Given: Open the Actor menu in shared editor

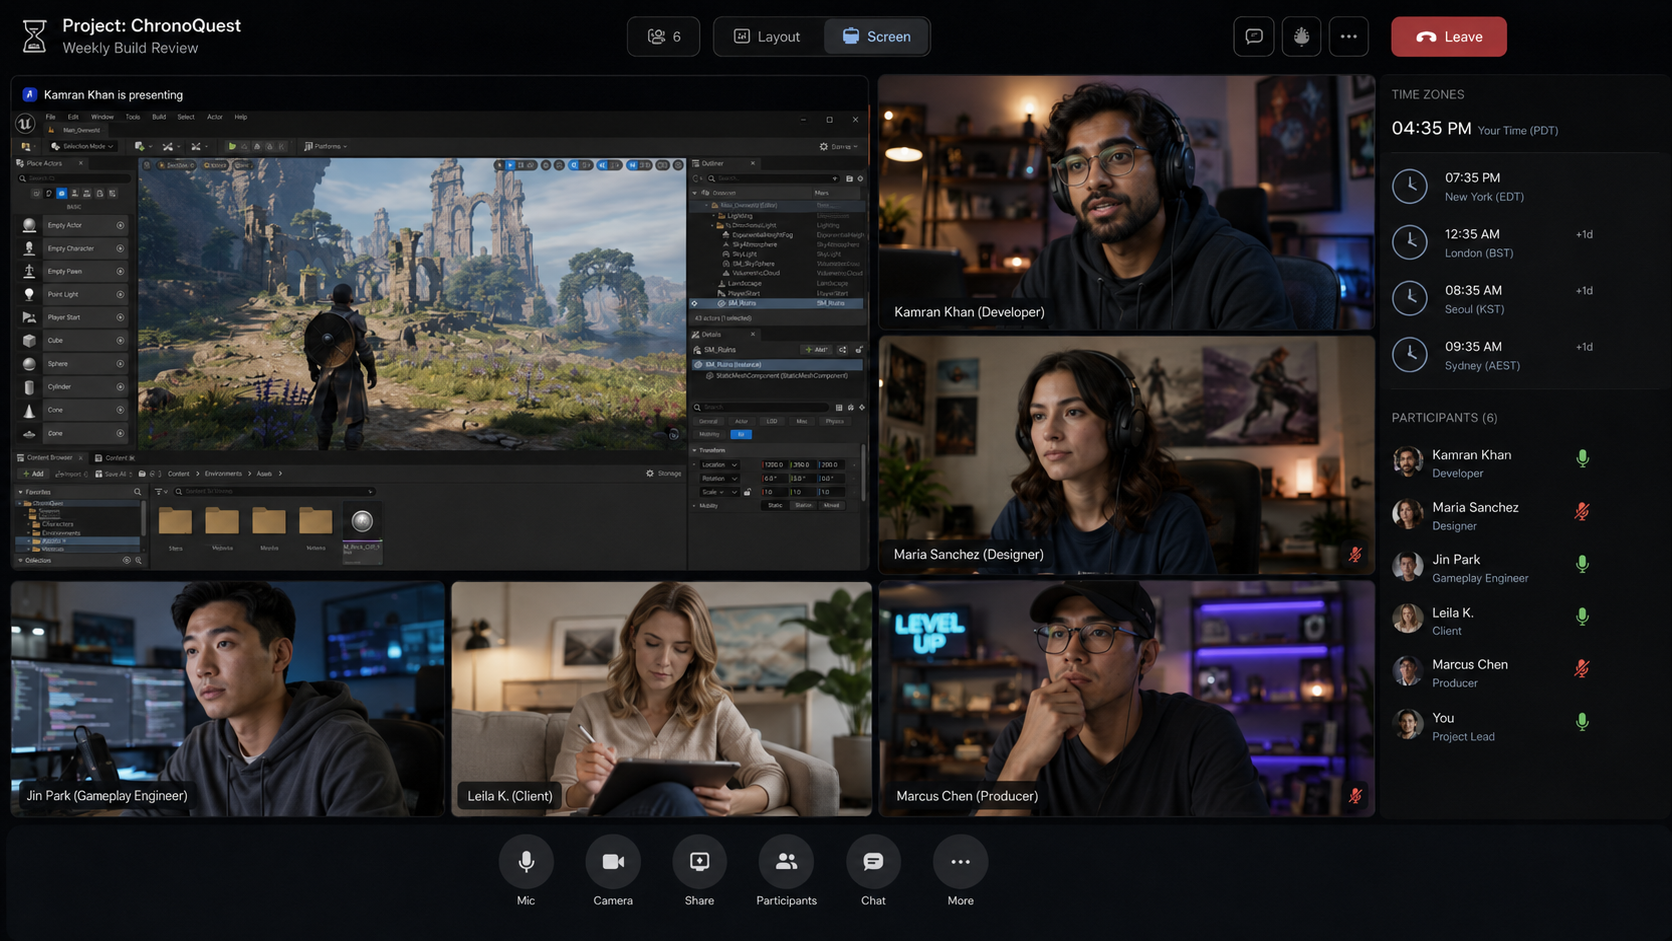Looking at the screenshot, I should (x=214, y=117).
